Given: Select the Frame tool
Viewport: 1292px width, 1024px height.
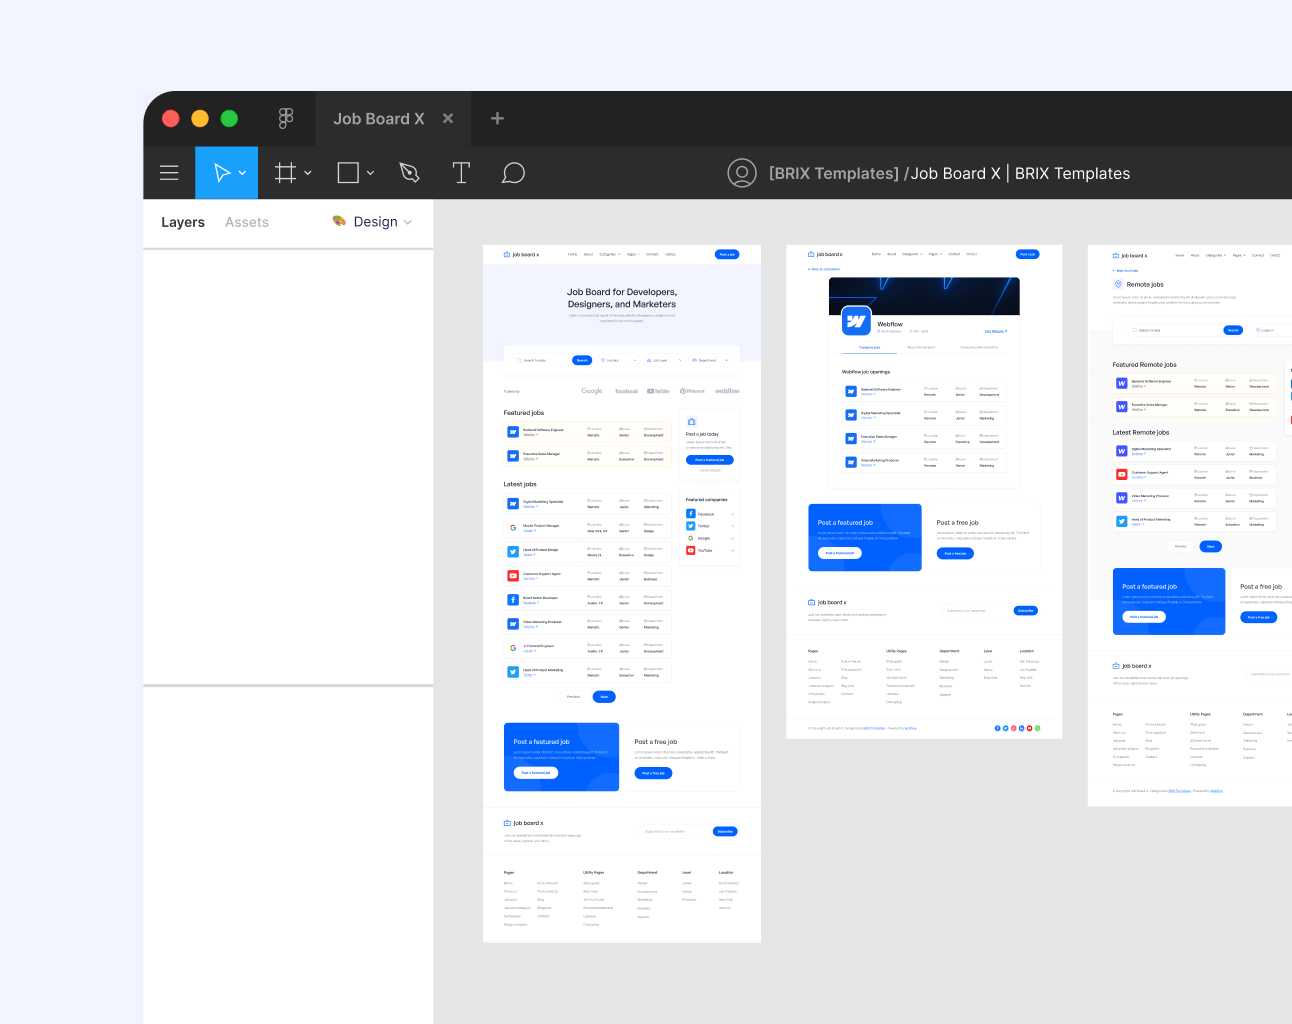Looking at the screenshot, I should (286, 172).
